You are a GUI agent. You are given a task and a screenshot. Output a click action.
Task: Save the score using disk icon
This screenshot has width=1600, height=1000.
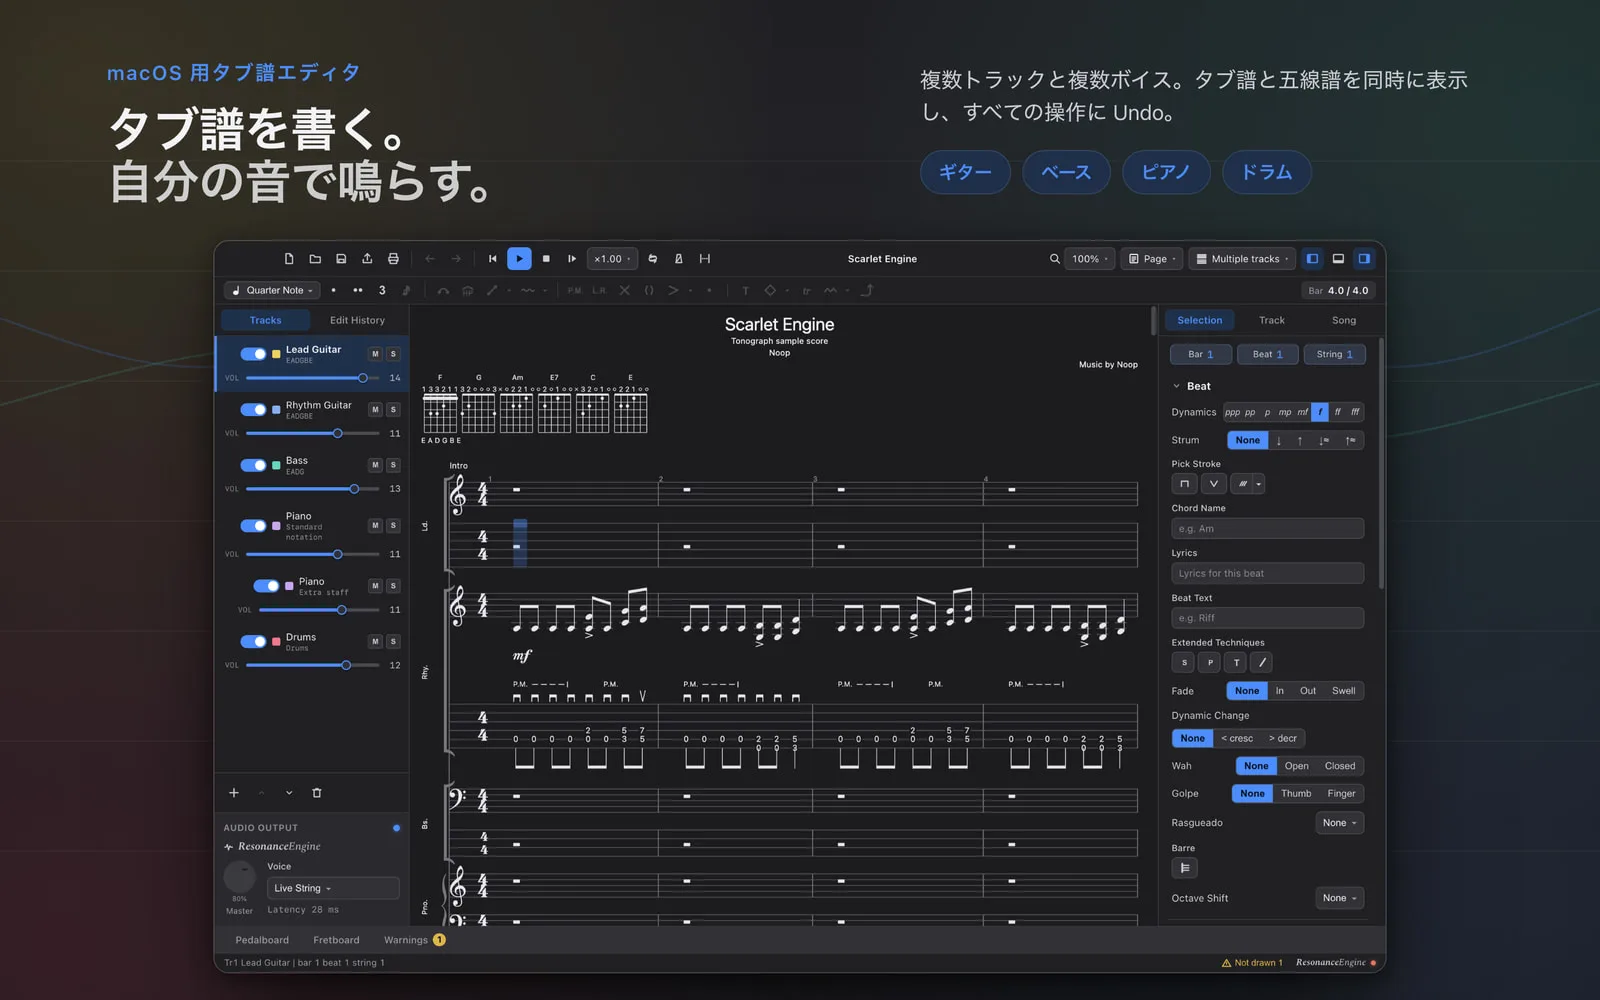coord(341,259)
